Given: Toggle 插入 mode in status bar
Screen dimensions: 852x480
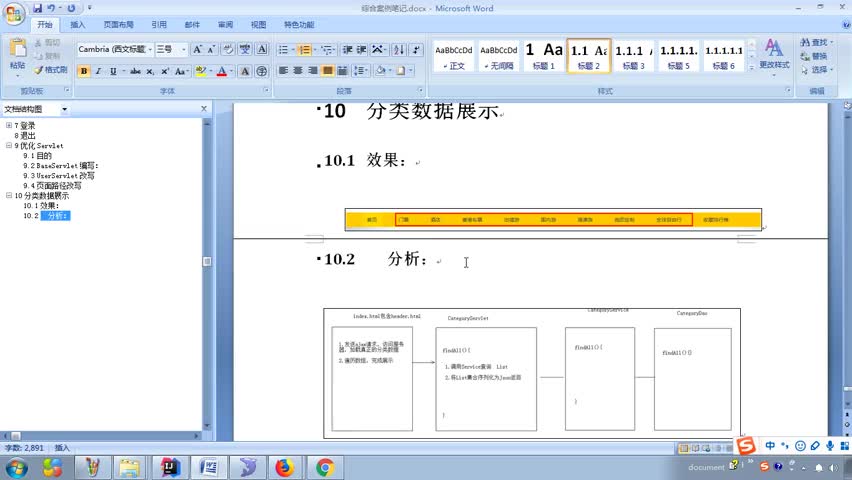Looking at the screenshot, I should pos(62,448).
